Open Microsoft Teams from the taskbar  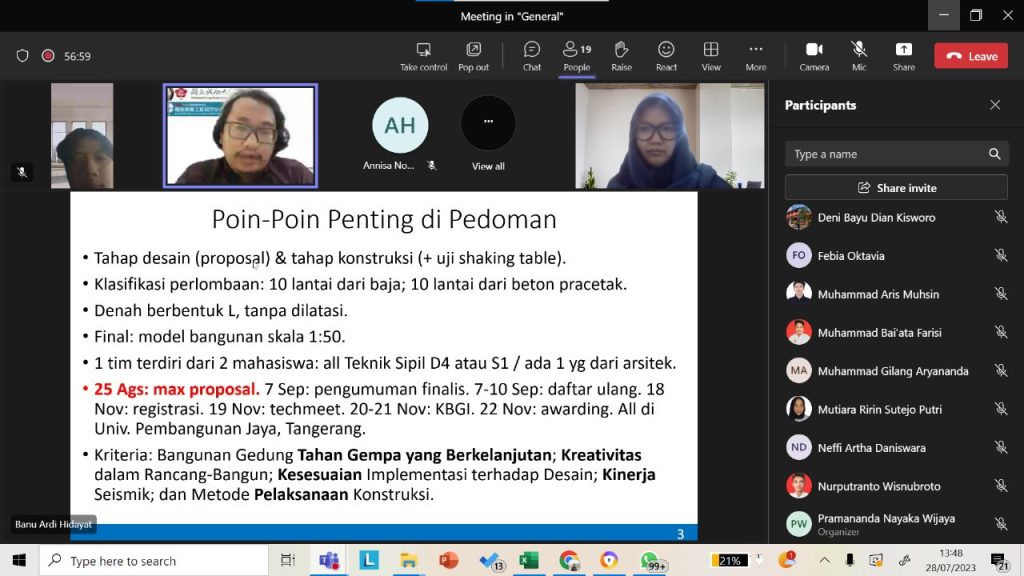(328, 560)
